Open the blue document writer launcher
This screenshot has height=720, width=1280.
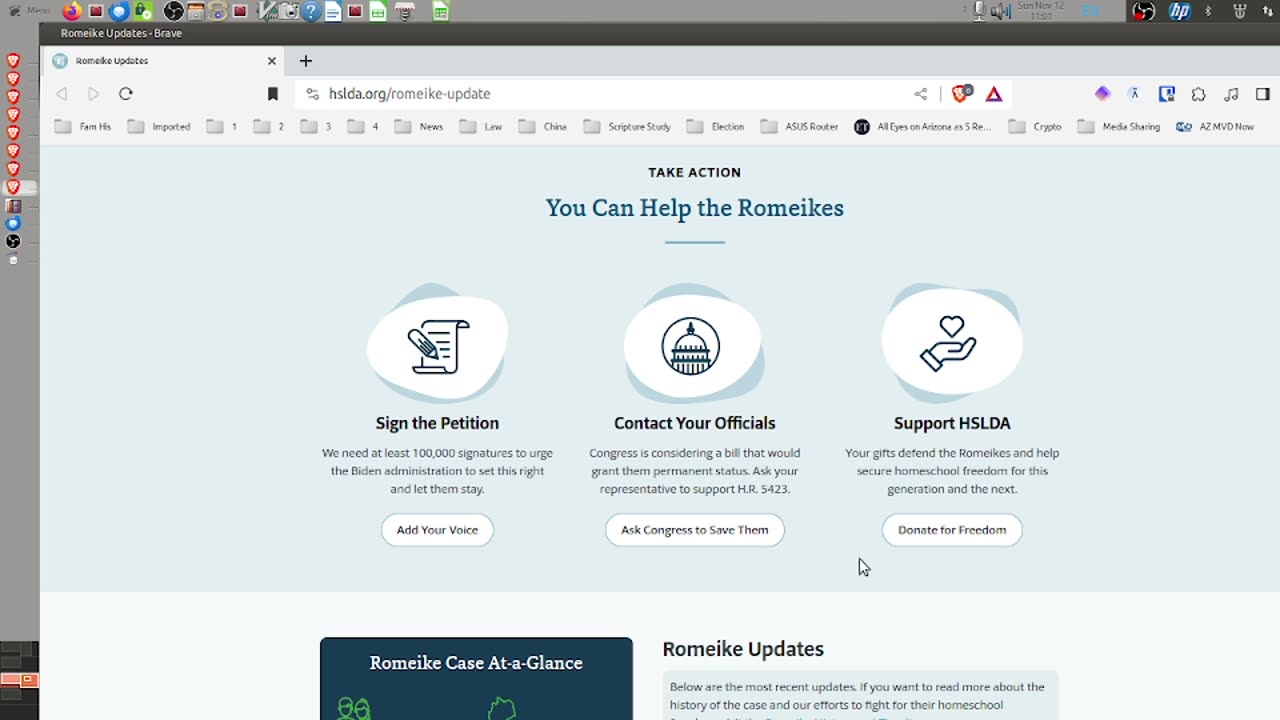pyautogui.click(x=333, y=11)
